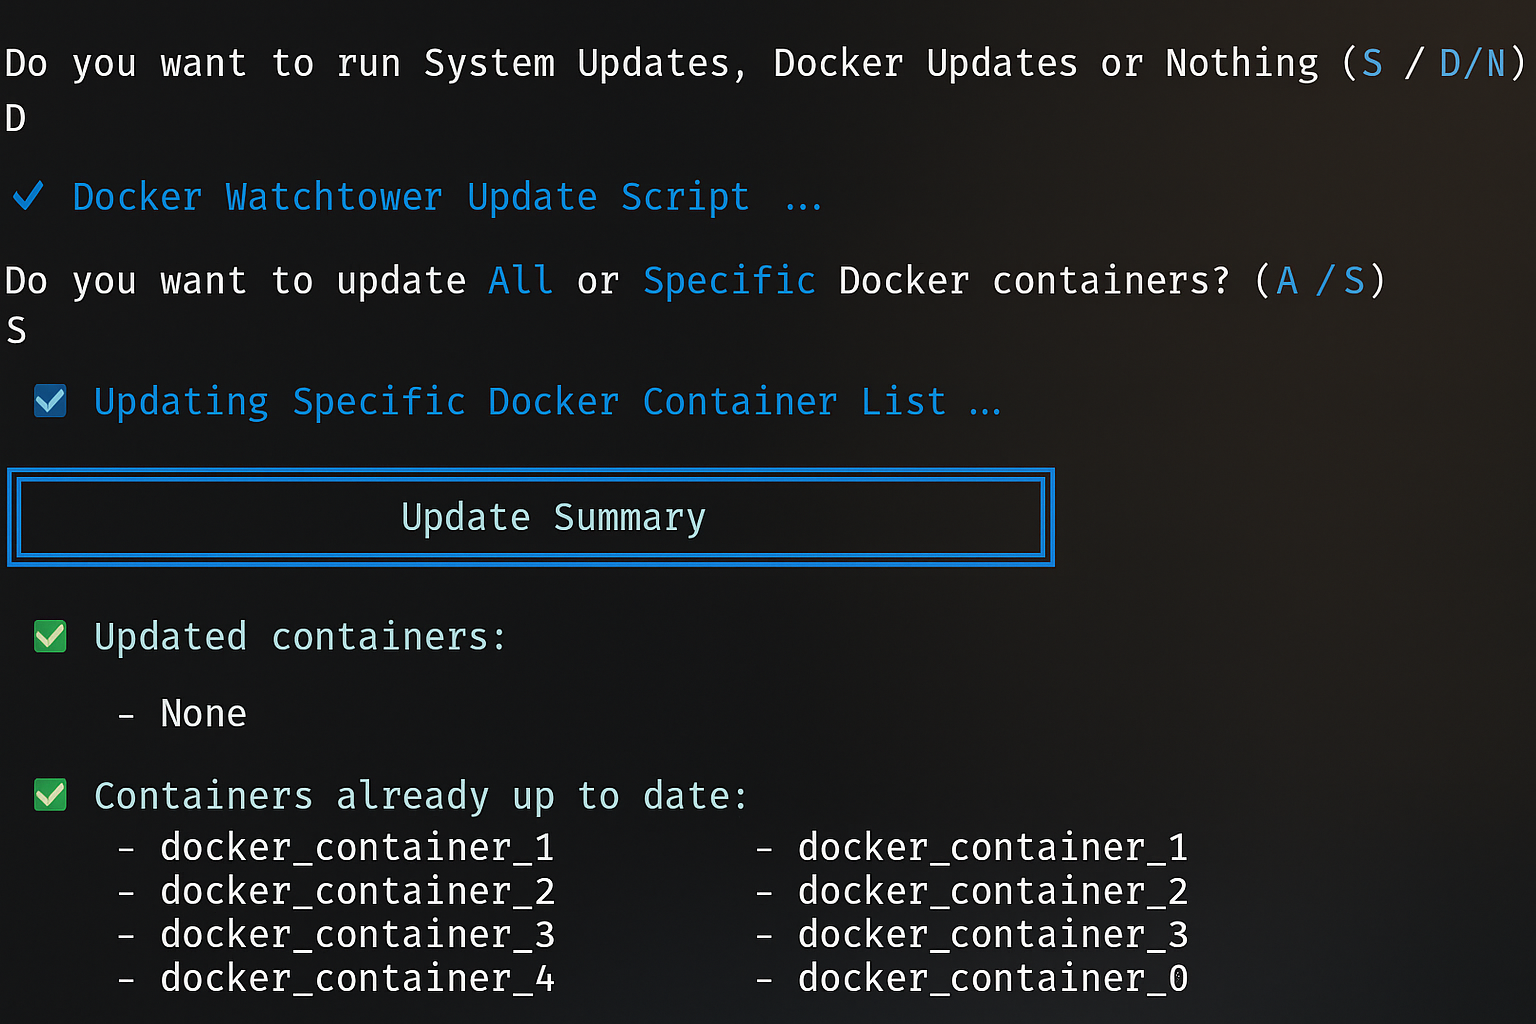This screenshot has height=1024, width=1536.
Task: Click the green checkbox next to Updated containers
Action: coord(50,636)
